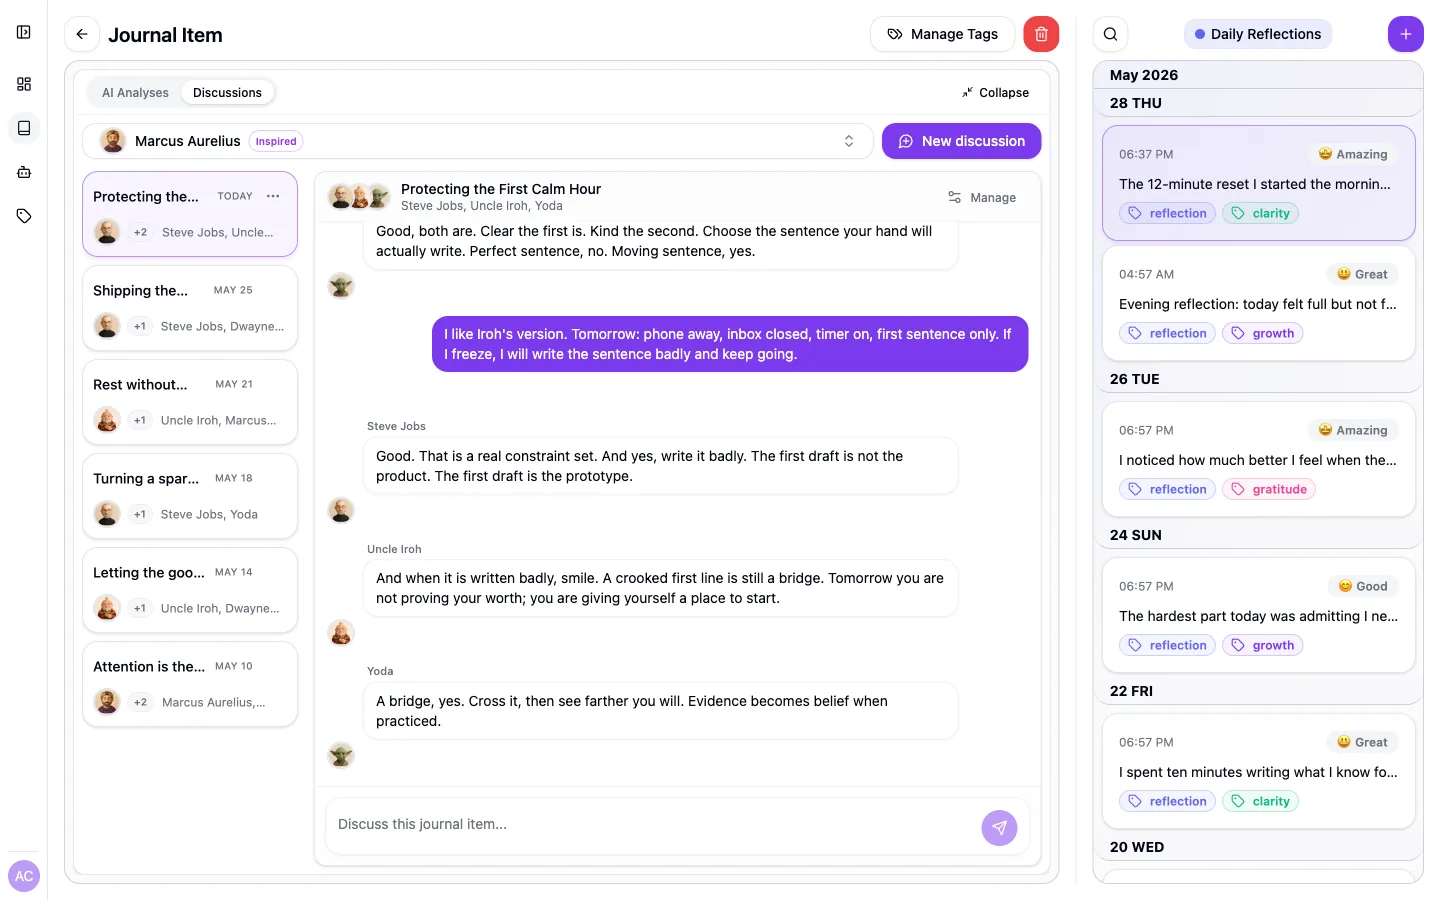1440x900 pixels.
Task: Collapse the discussions panel
Action: [x=995, y=92]
